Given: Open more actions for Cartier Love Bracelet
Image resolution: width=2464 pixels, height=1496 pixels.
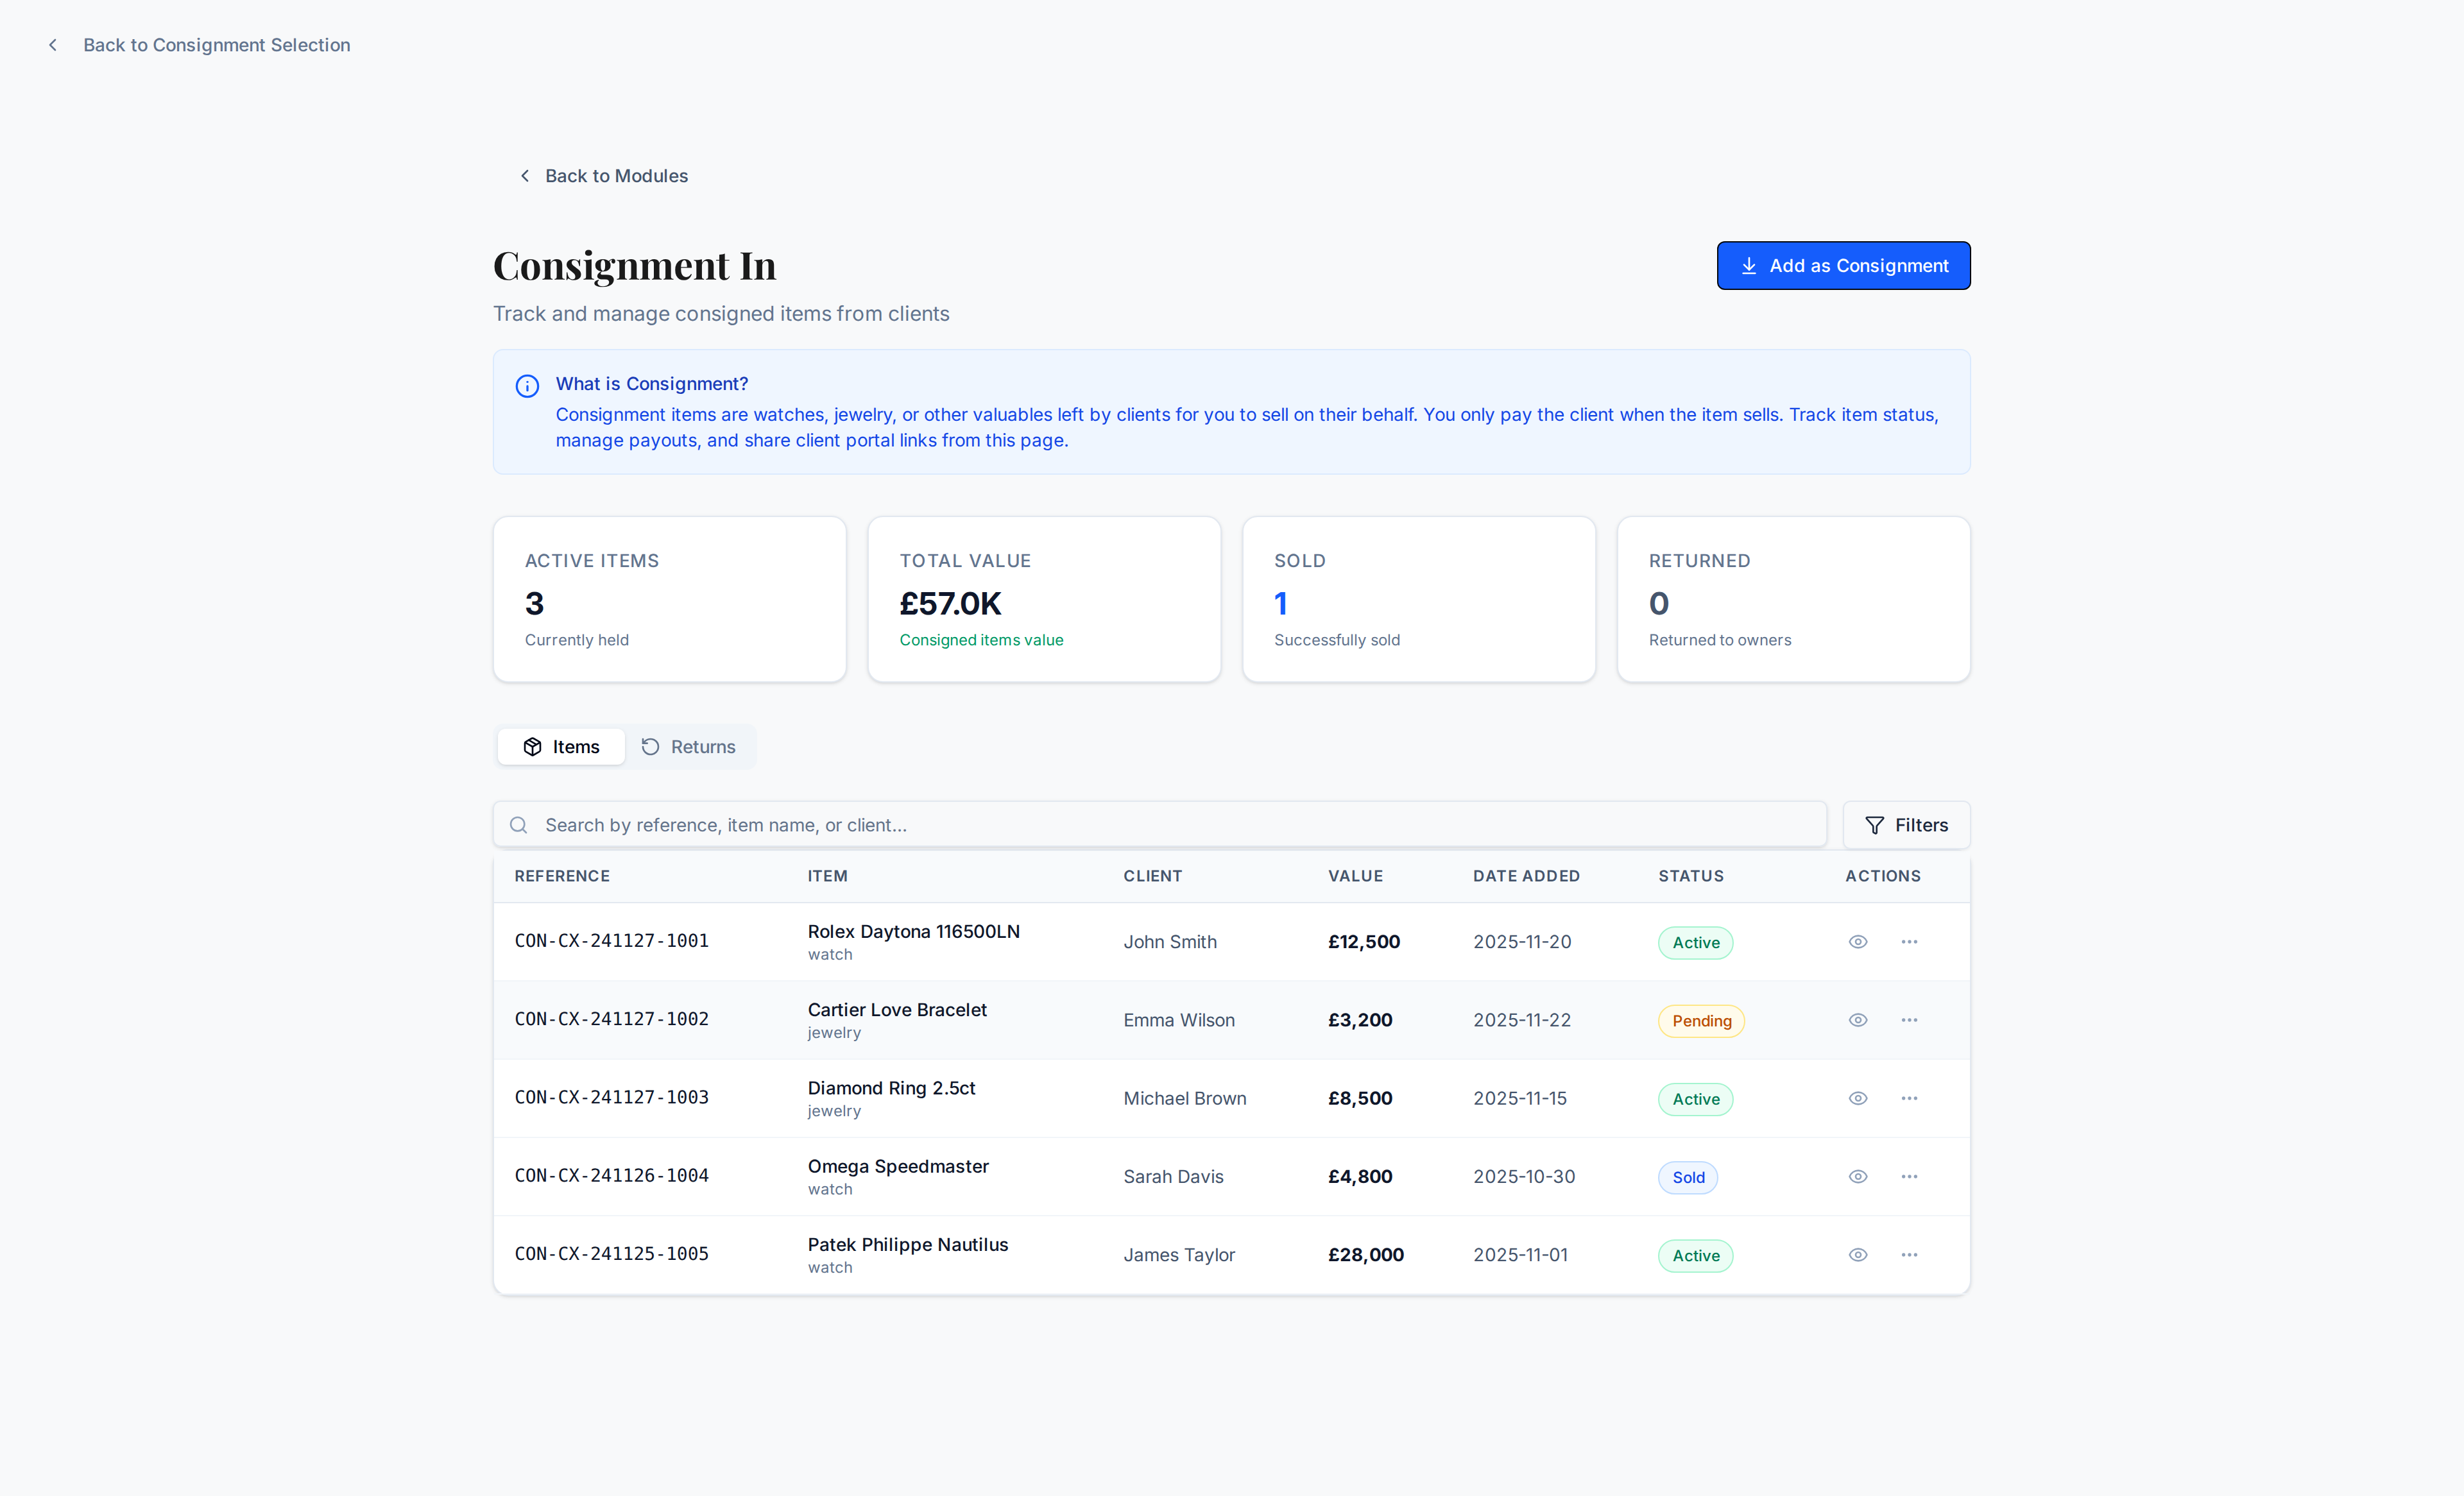Looking at the screenshot, I should 1909,1020.
